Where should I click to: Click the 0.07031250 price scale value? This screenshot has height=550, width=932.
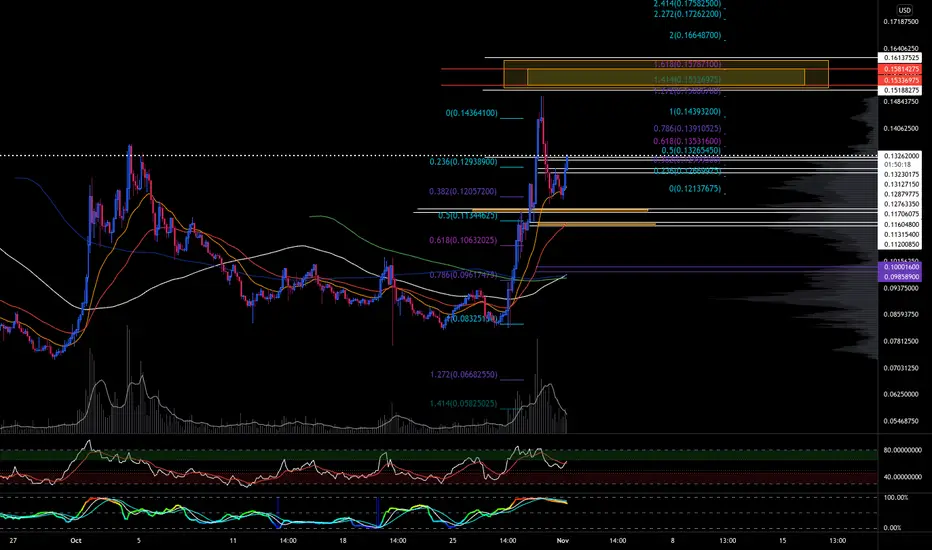point(900,368)
